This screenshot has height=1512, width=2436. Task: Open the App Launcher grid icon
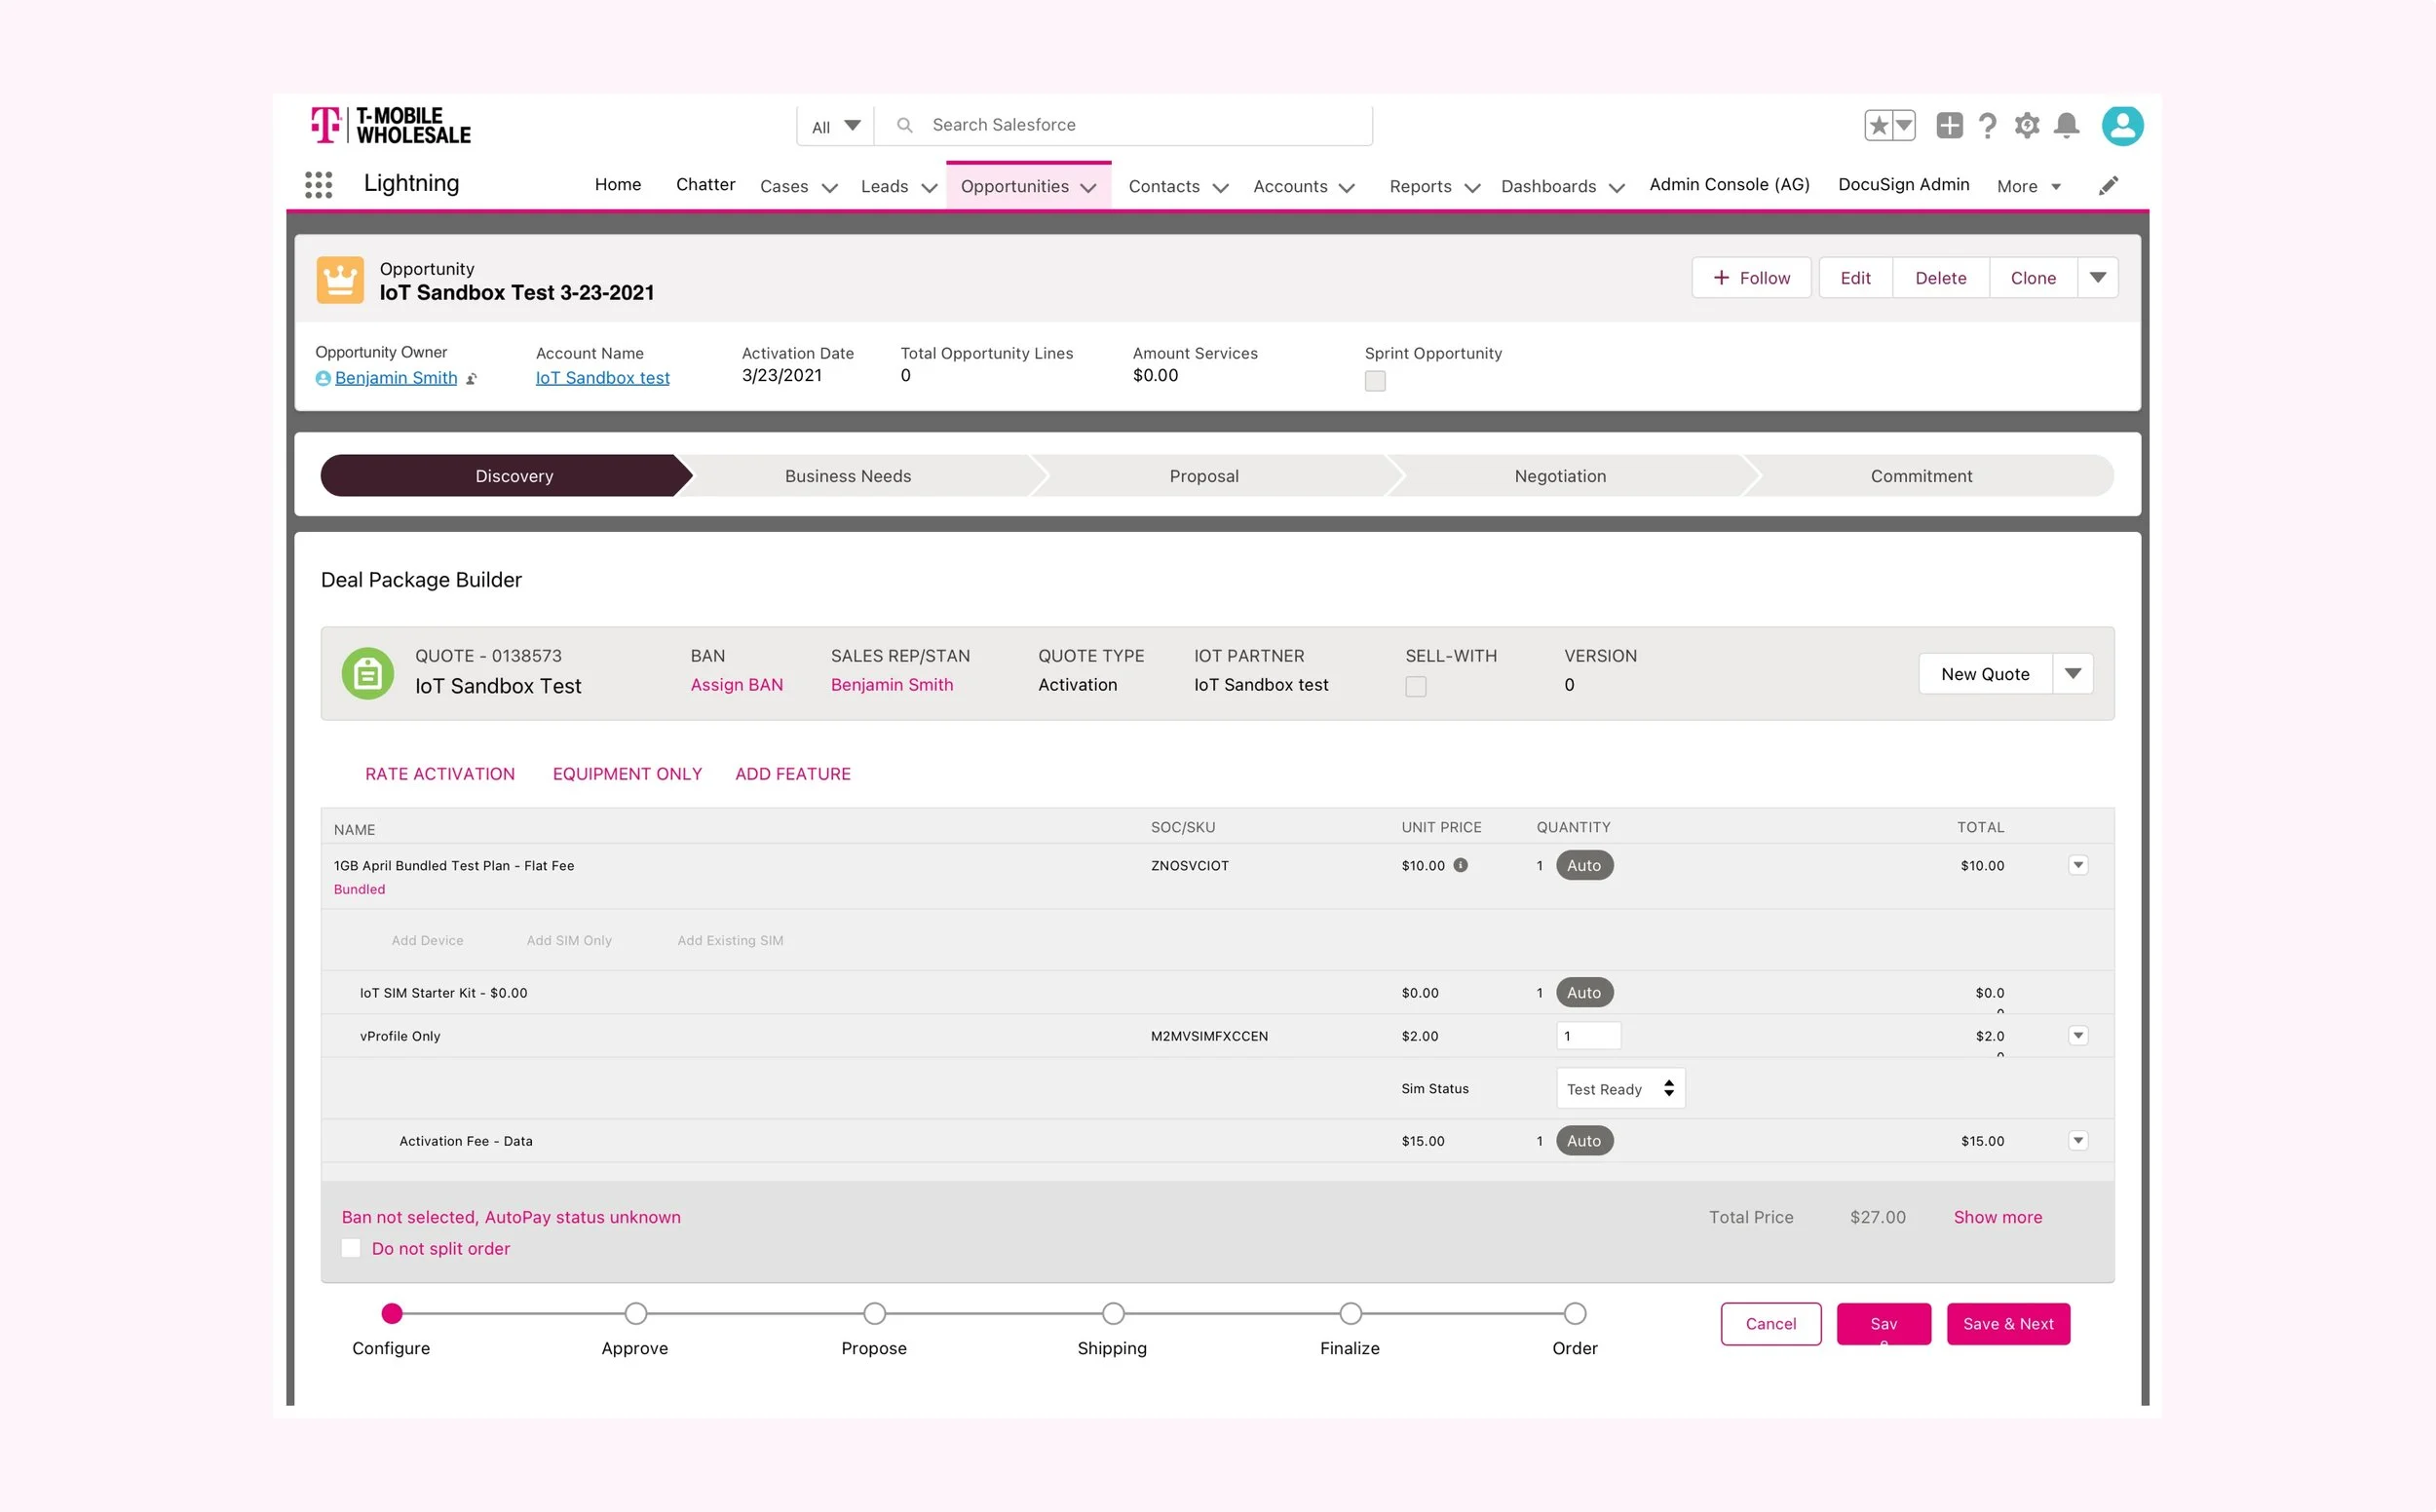click(x=318, y=184)
